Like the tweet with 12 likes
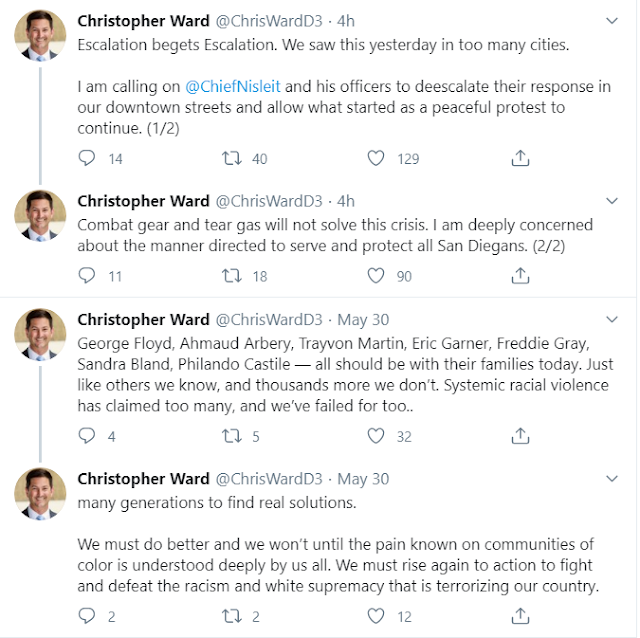This screenshot has height=638, width=640. point(376,616)
